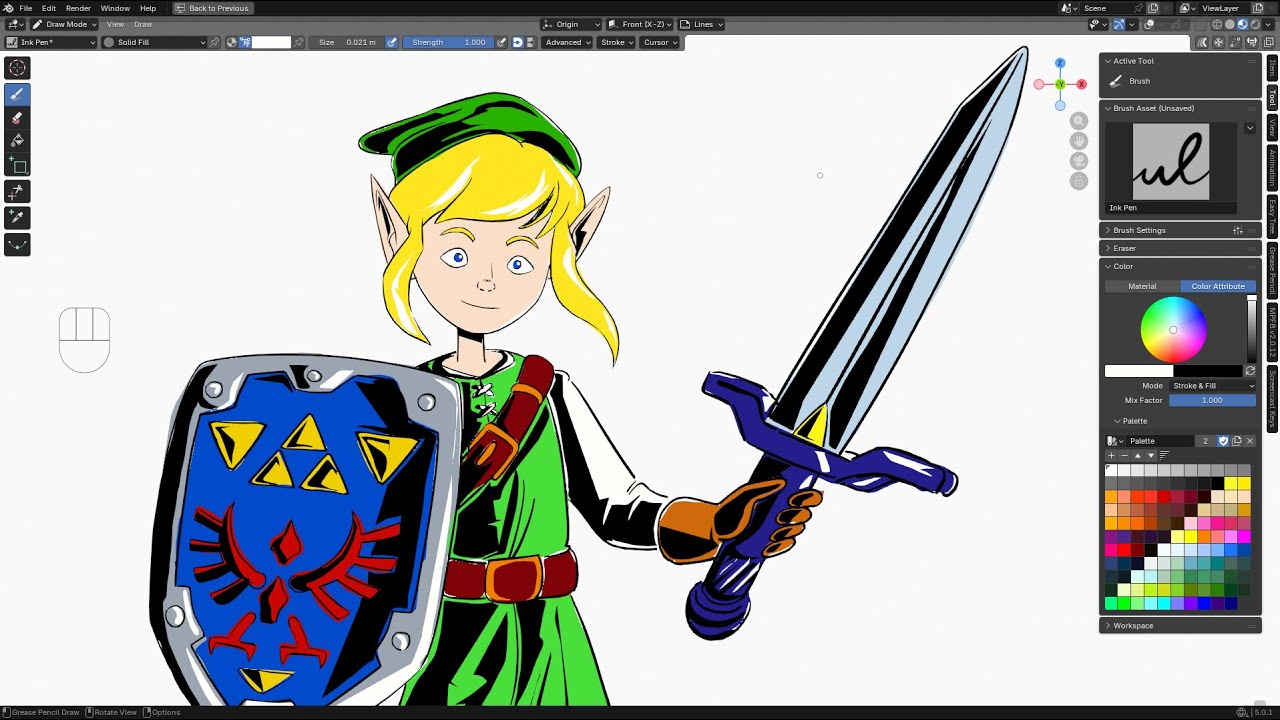This screenshot has height=720, width=1280.
Task: Toggle overlays button in header
Action: [x=1149, y=25]
